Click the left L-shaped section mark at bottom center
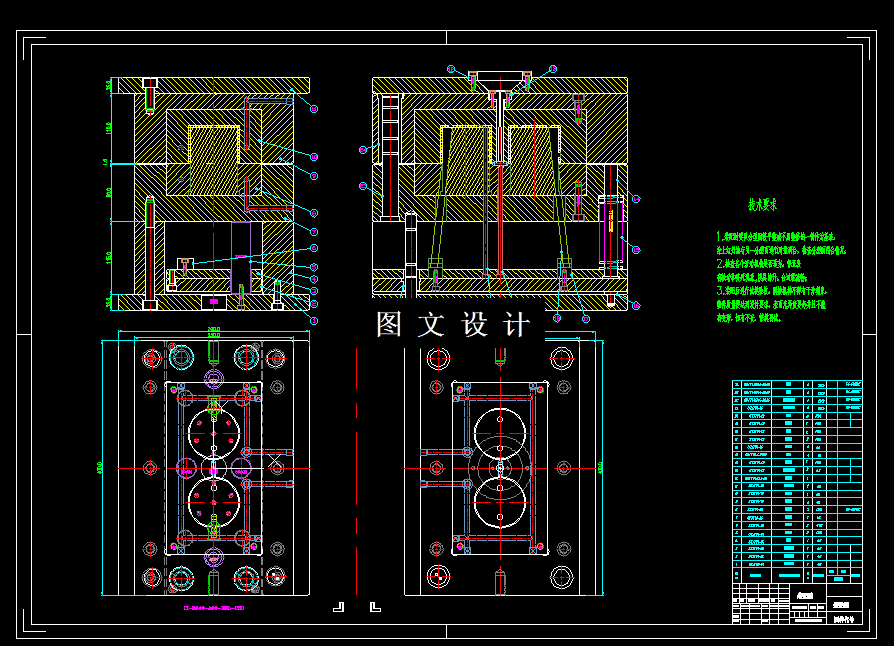This screenshot has height=646, width=894. click(339, 607)
